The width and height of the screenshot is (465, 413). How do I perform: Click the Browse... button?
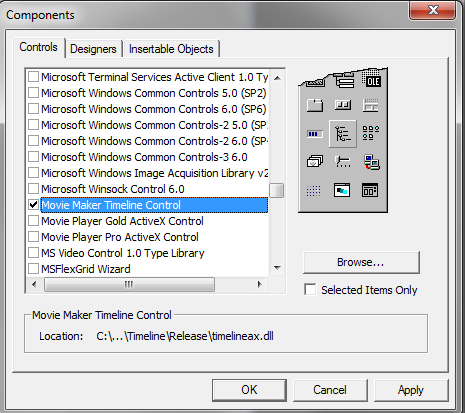[x=361, y=262]
